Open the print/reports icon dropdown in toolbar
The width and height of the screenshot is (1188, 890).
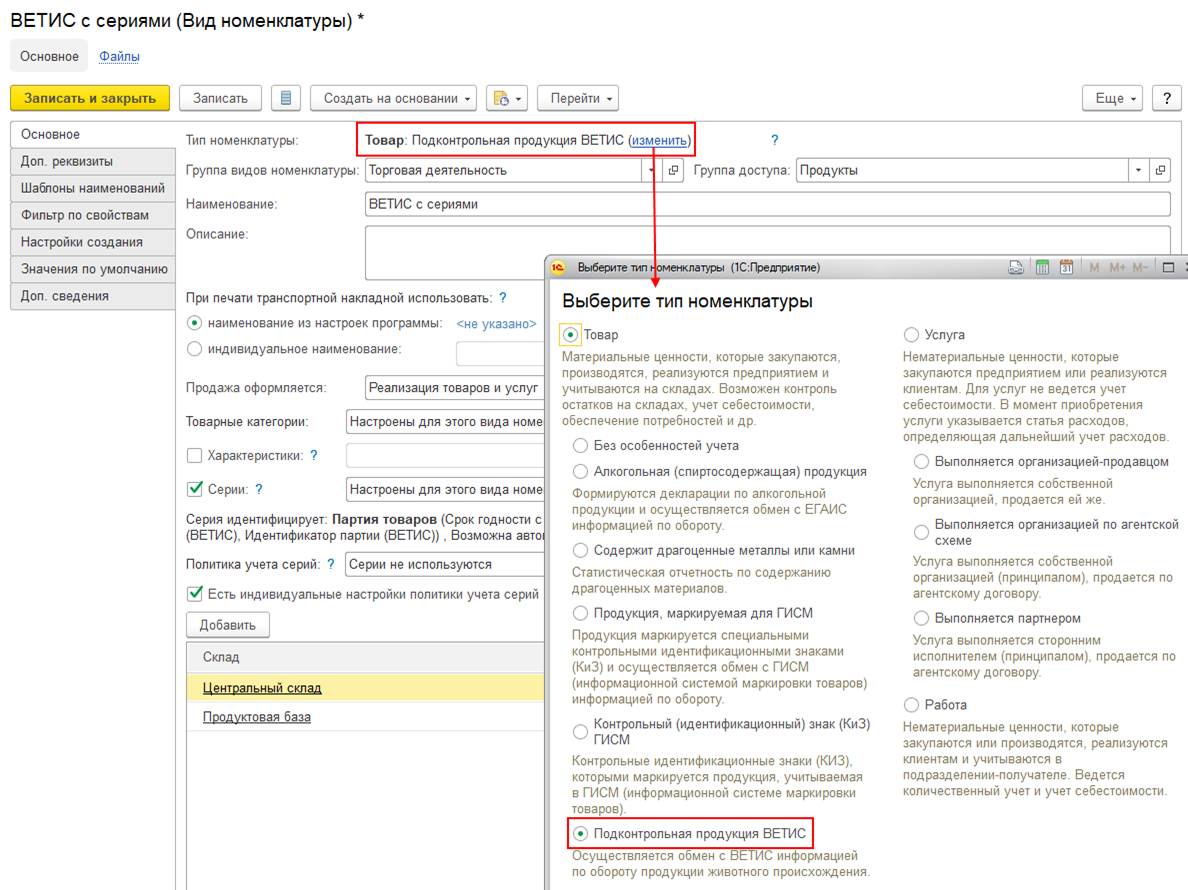[x=507, y=98]
